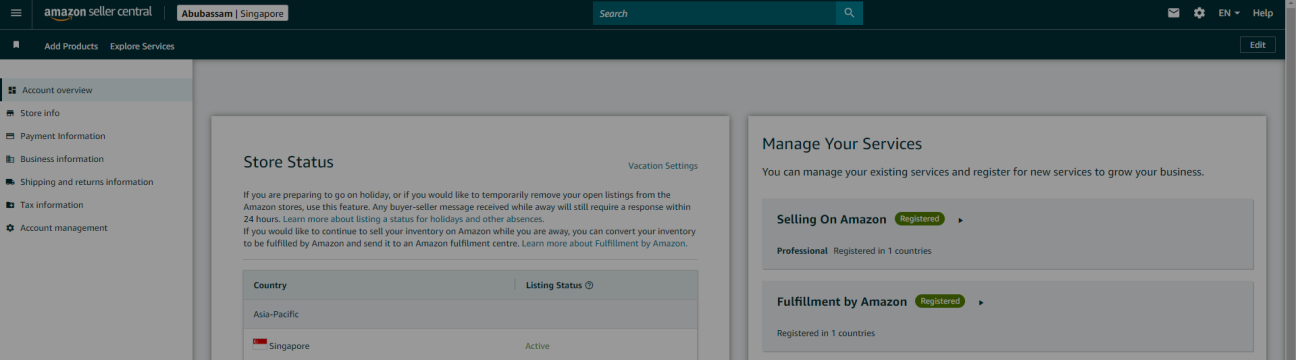This screenshot has width=1296, height=360.
Task: Click the Edit button
Action: pos(1257,45)
